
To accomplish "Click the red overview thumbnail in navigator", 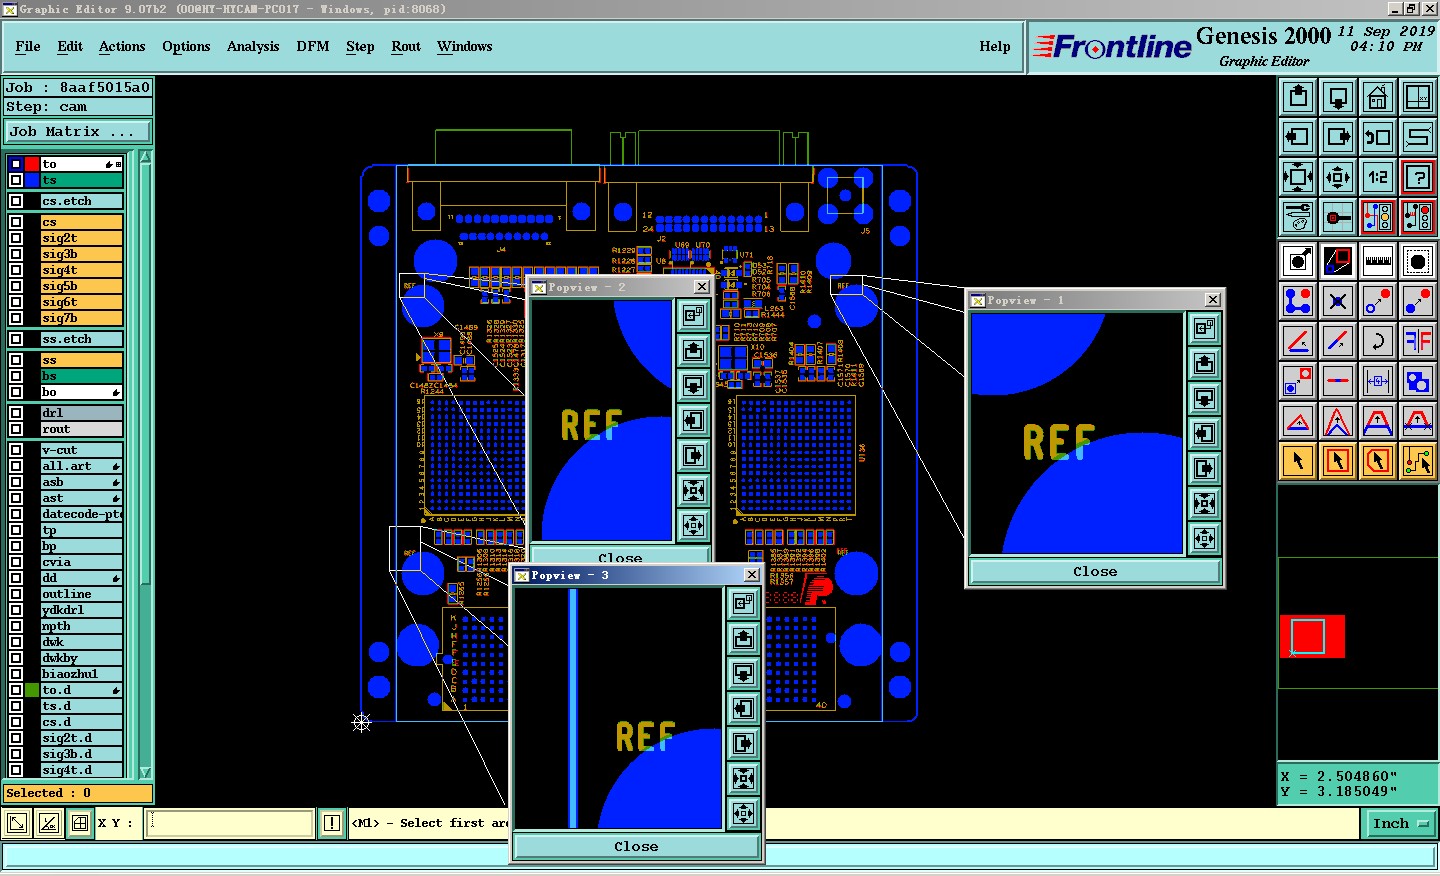I will (1312, 636).
